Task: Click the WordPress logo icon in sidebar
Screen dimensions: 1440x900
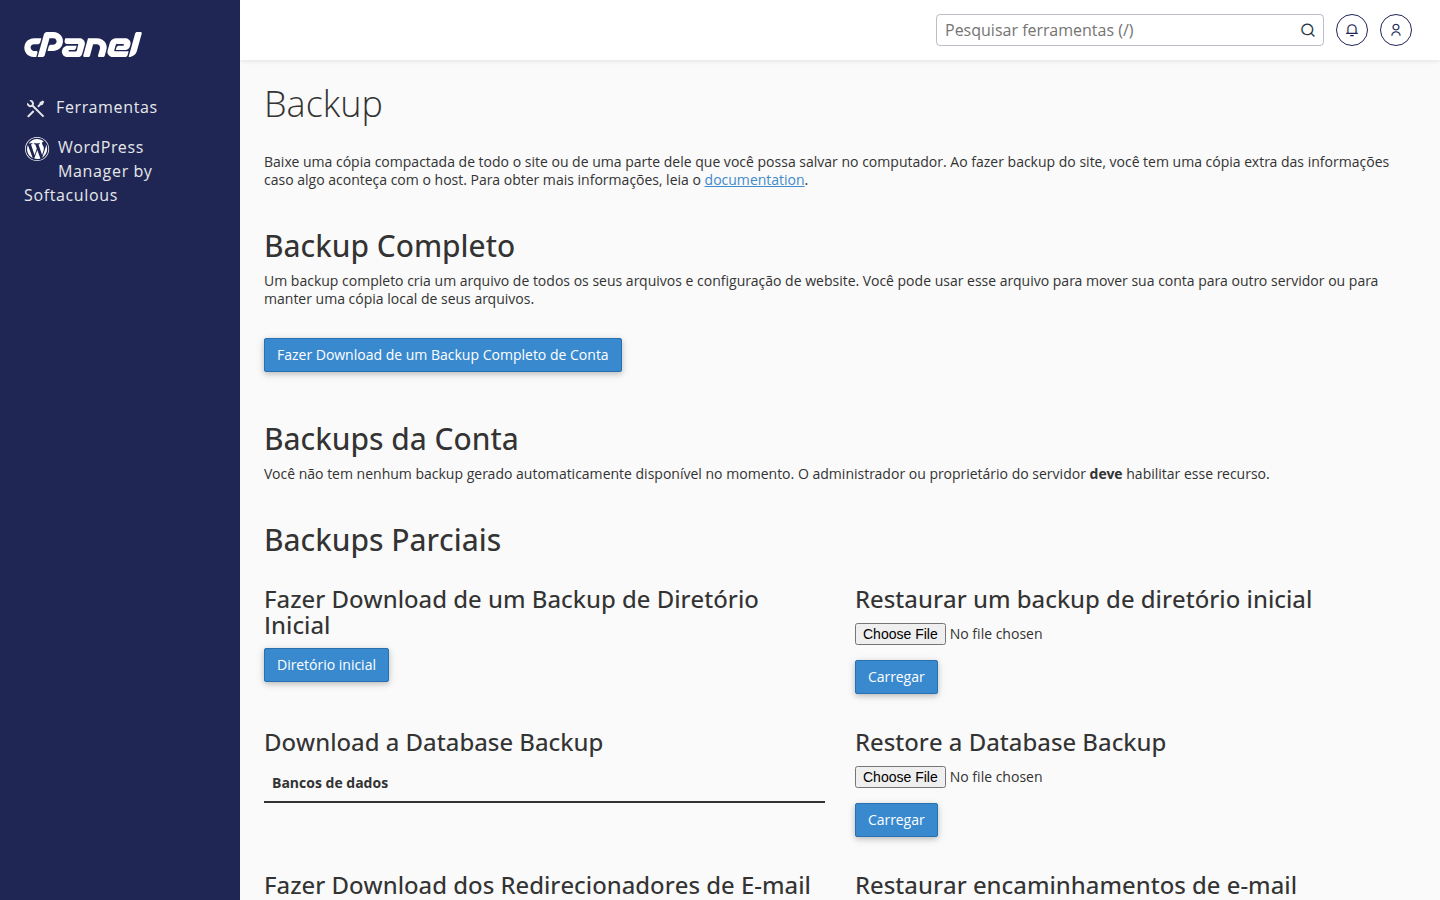Action: [x=37, y=149]
